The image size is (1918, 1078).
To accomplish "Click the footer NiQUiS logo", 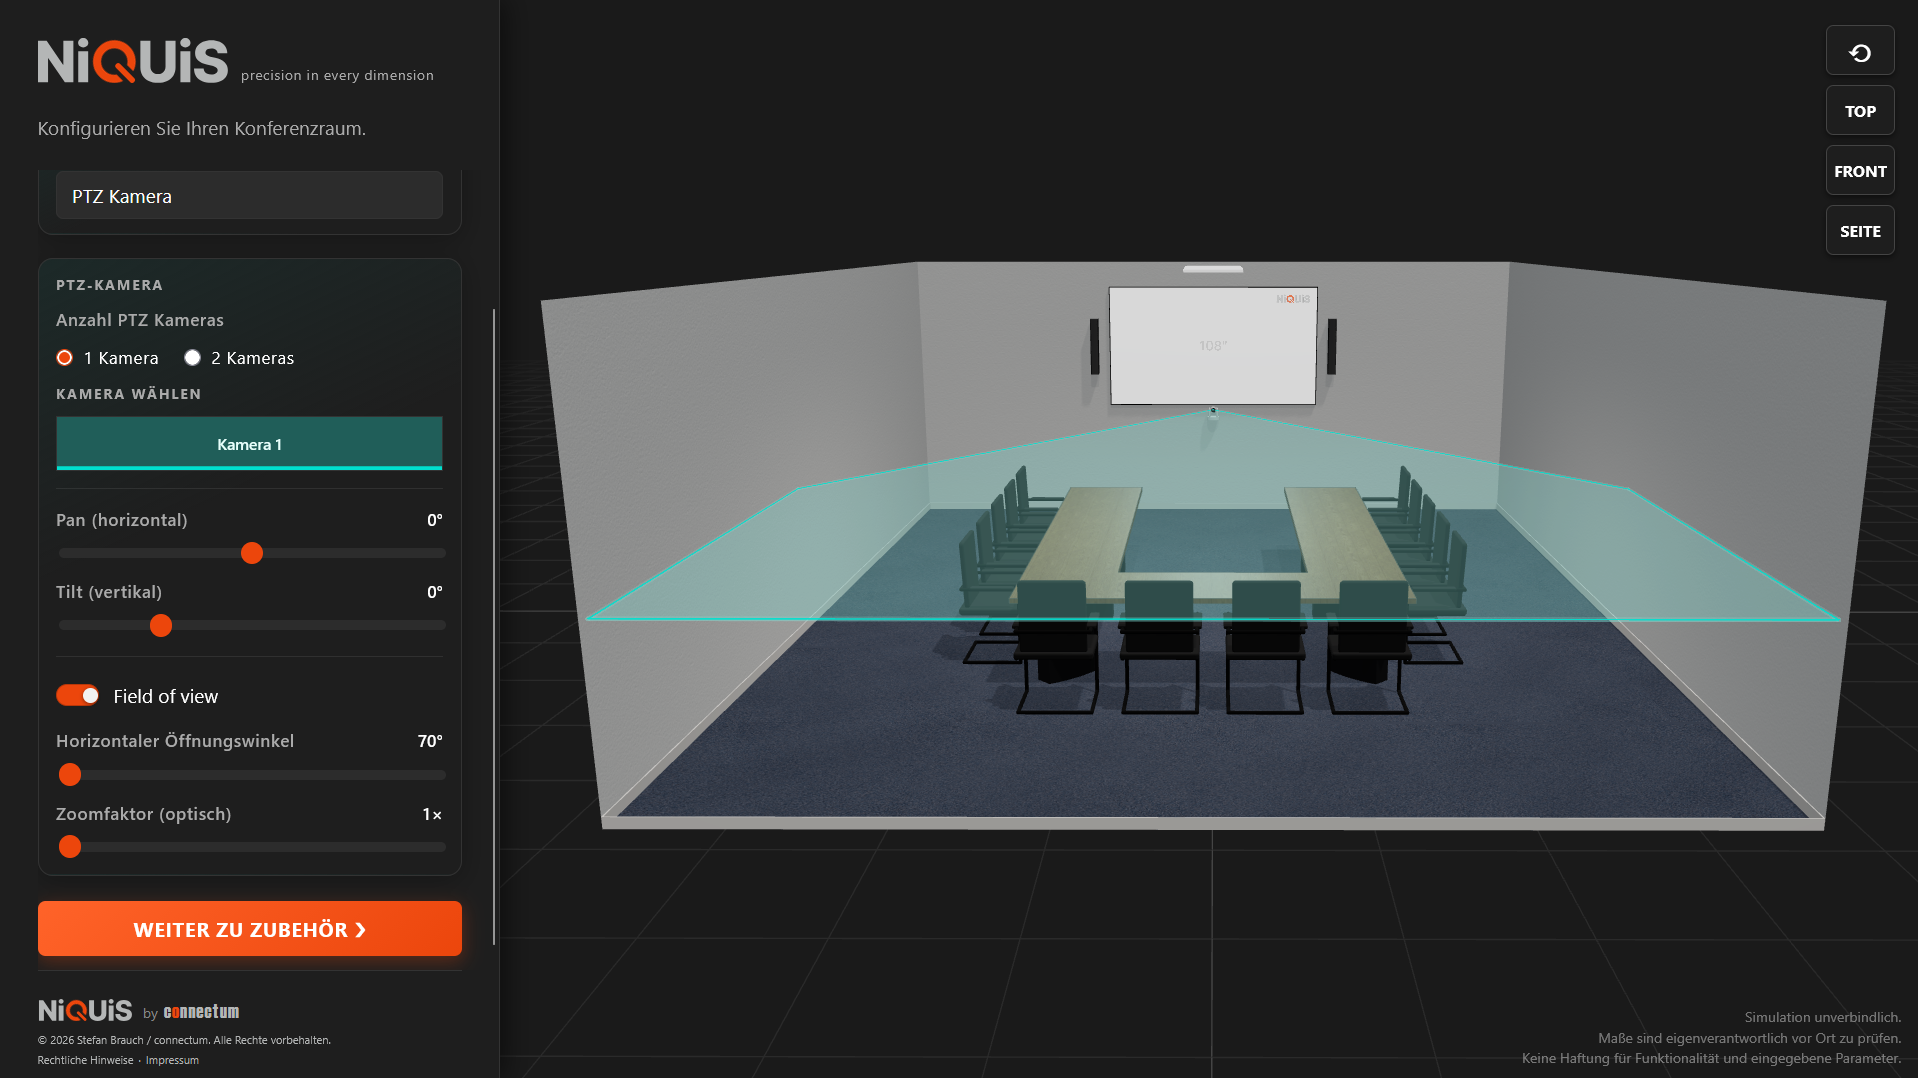I will (x=85, y=1010).
